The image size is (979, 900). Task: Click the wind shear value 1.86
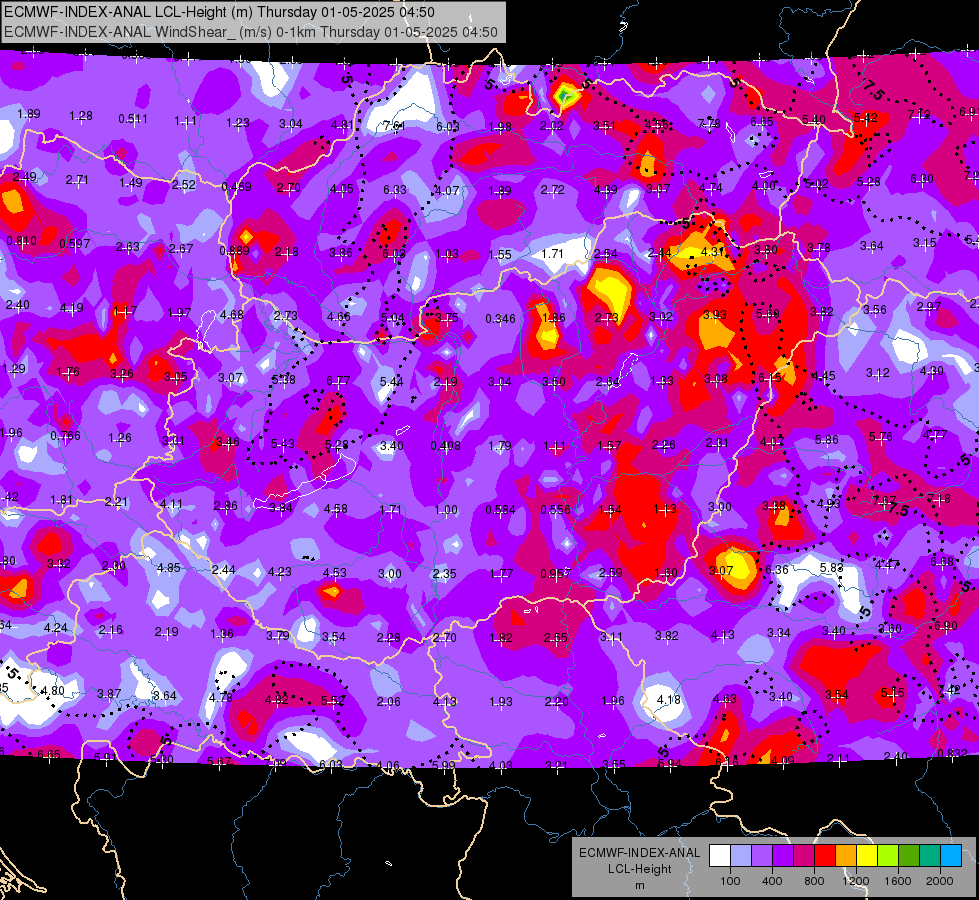(x=554, y=317)
